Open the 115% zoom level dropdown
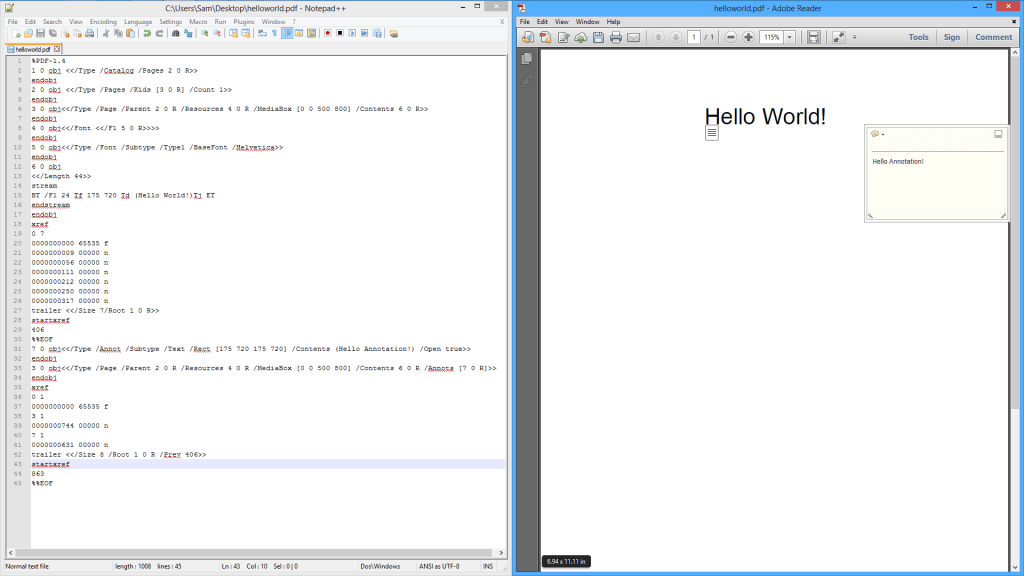 (x=789, y=38)
